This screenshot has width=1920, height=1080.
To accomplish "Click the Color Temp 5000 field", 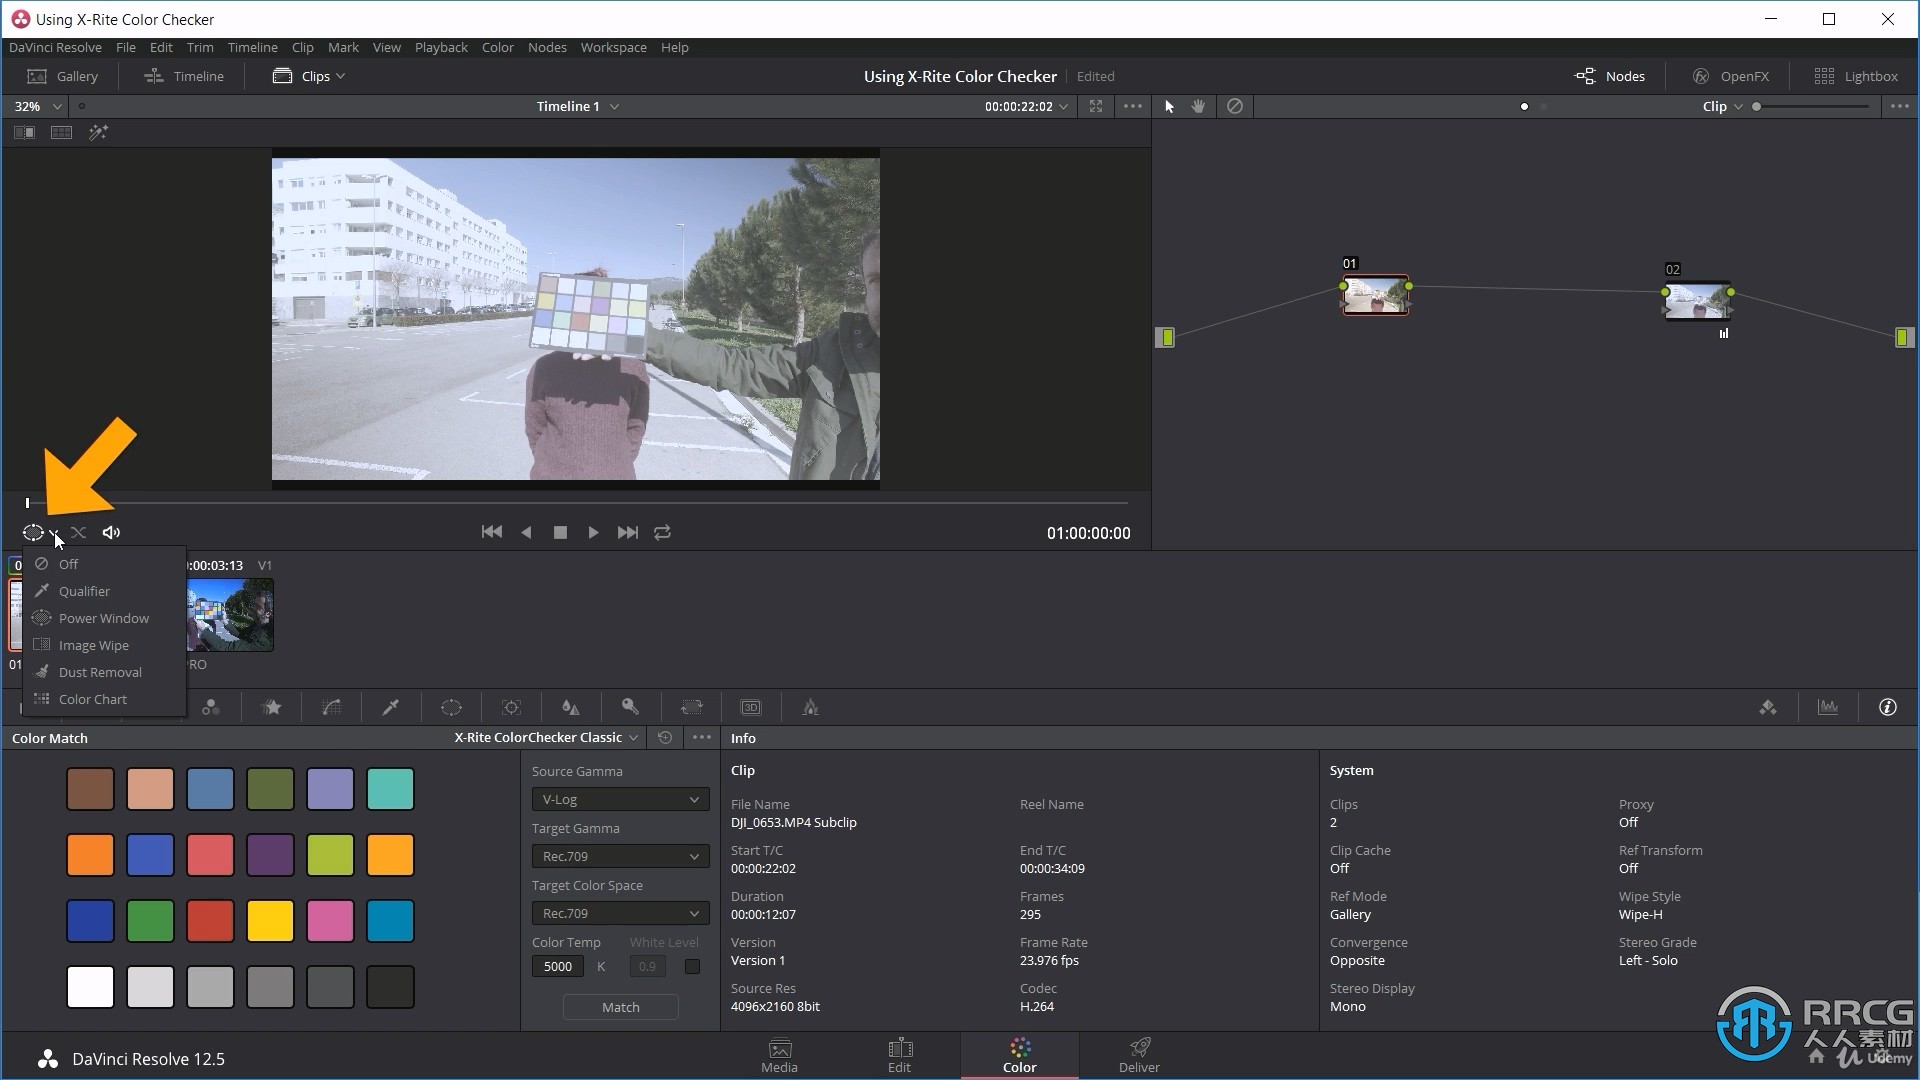I will (x=558, y=967).
